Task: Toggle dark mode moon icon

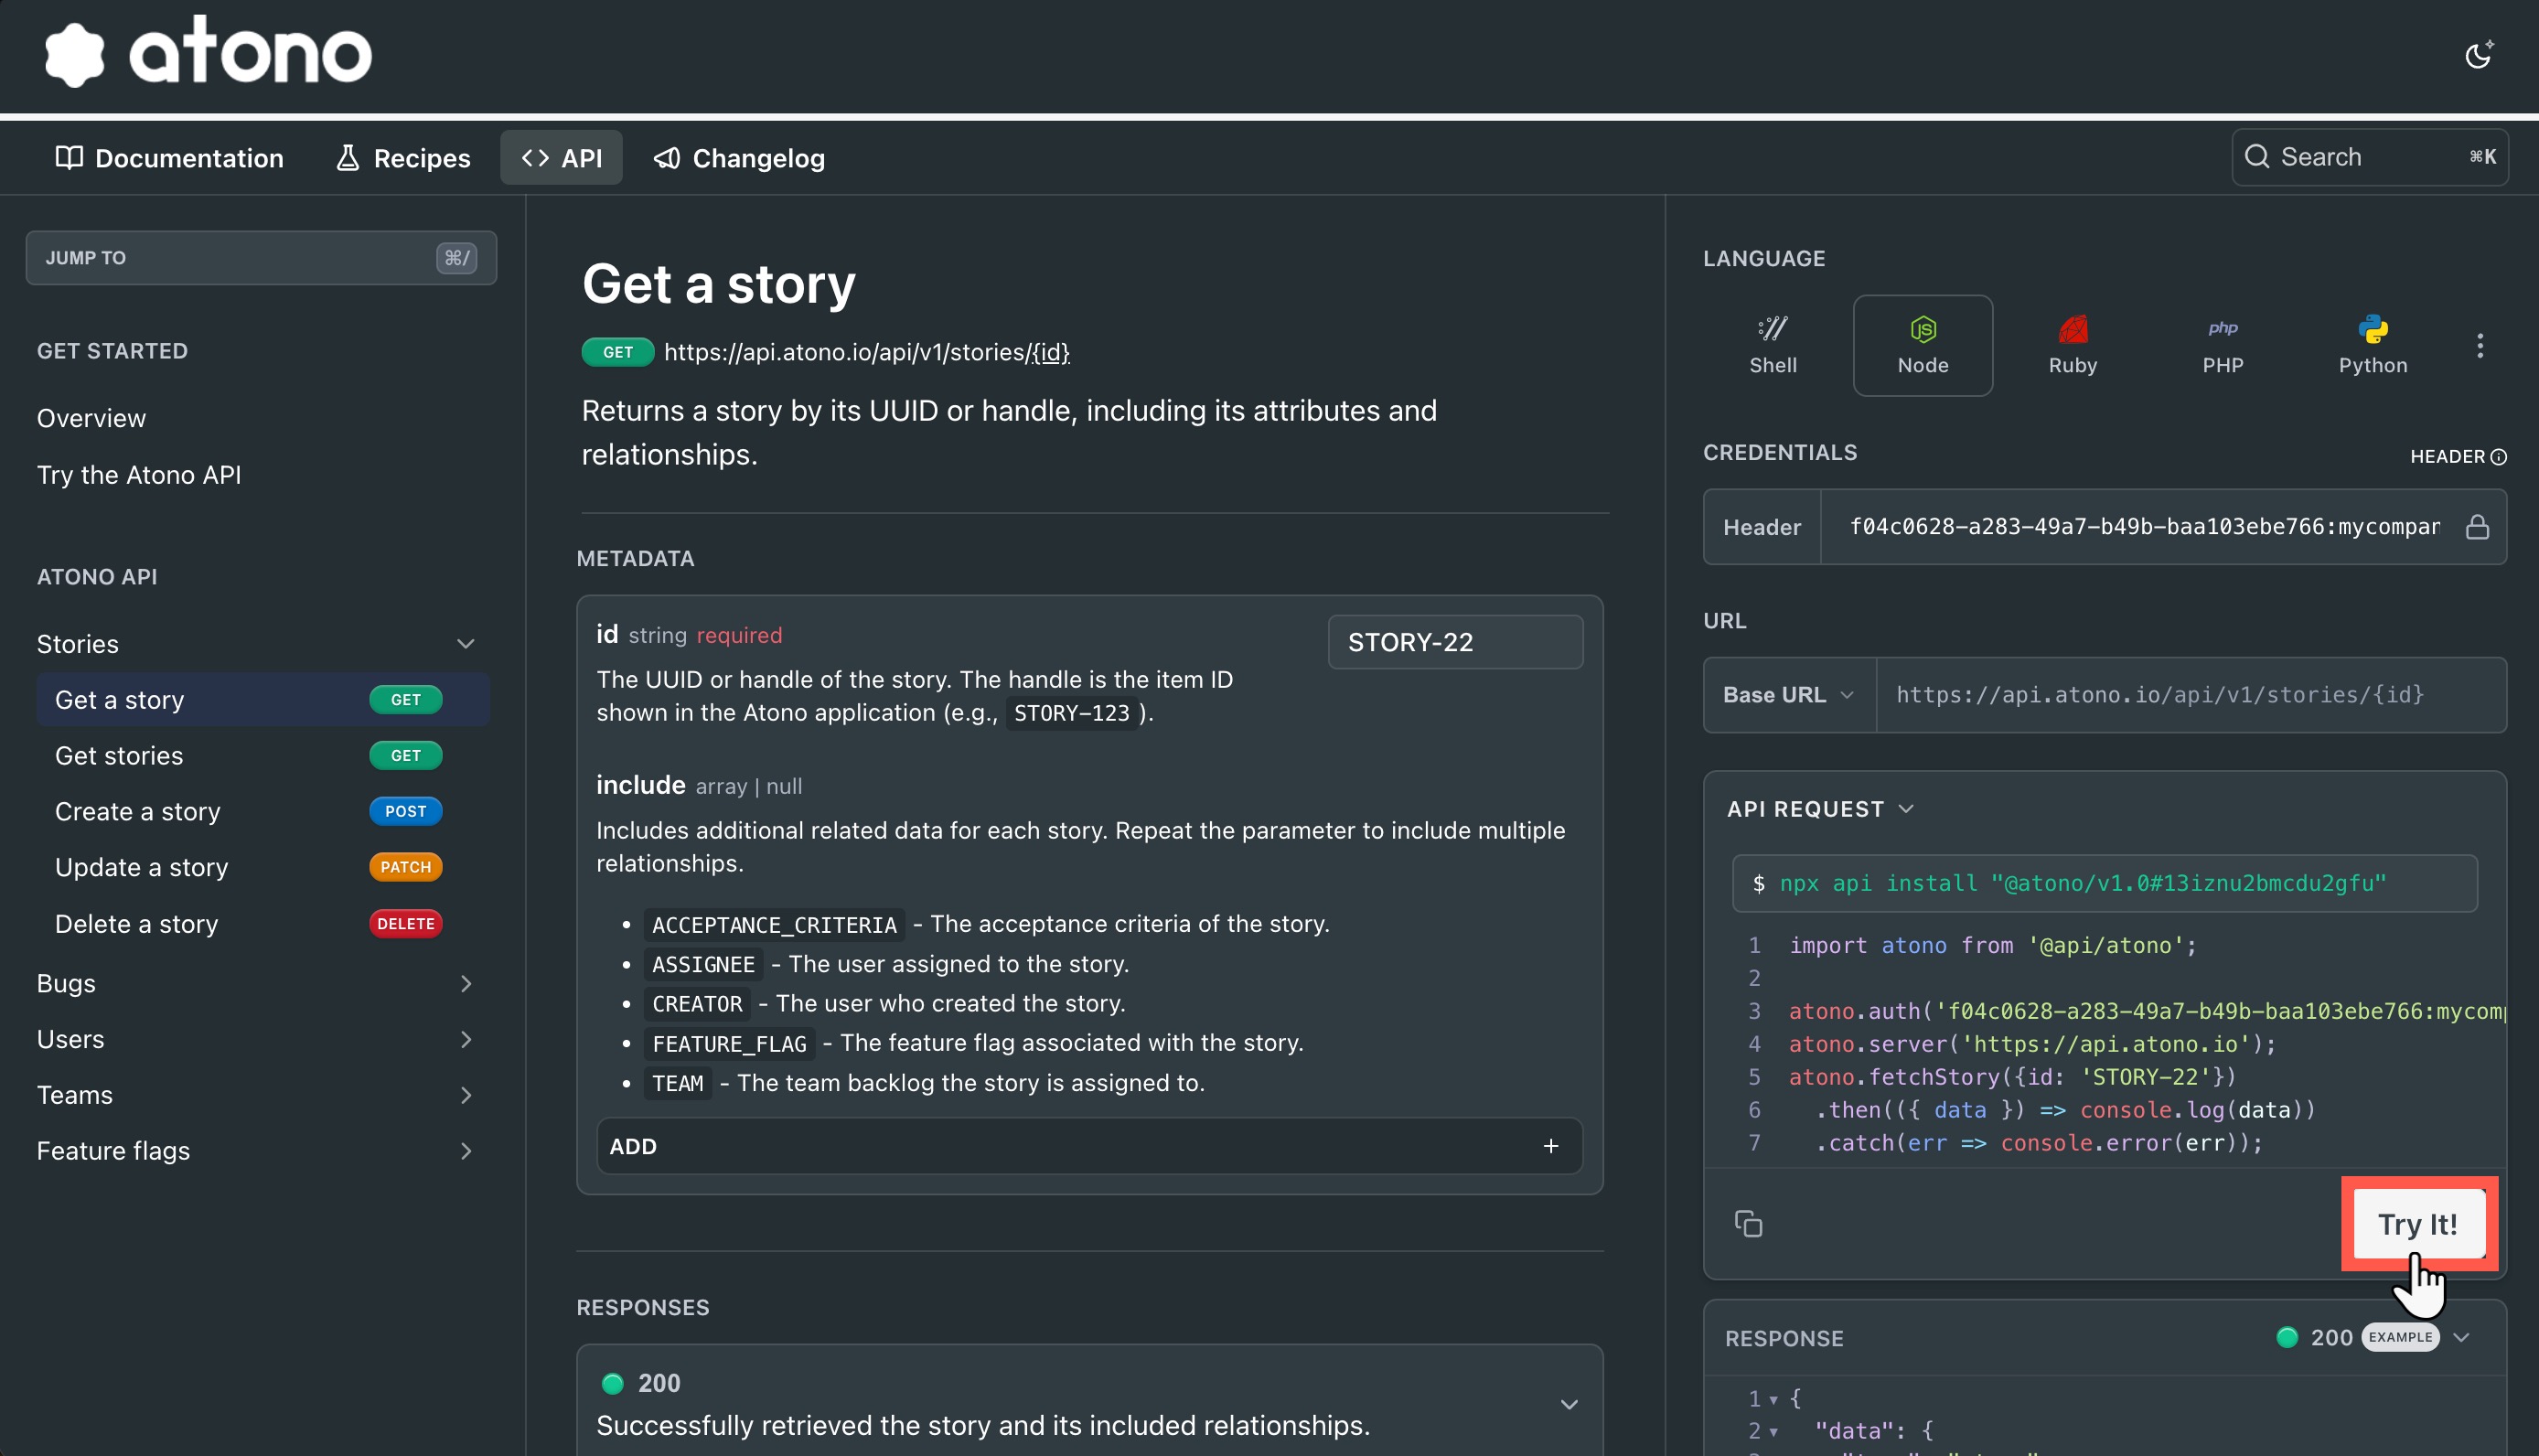Action: [x=2478, y=55]
